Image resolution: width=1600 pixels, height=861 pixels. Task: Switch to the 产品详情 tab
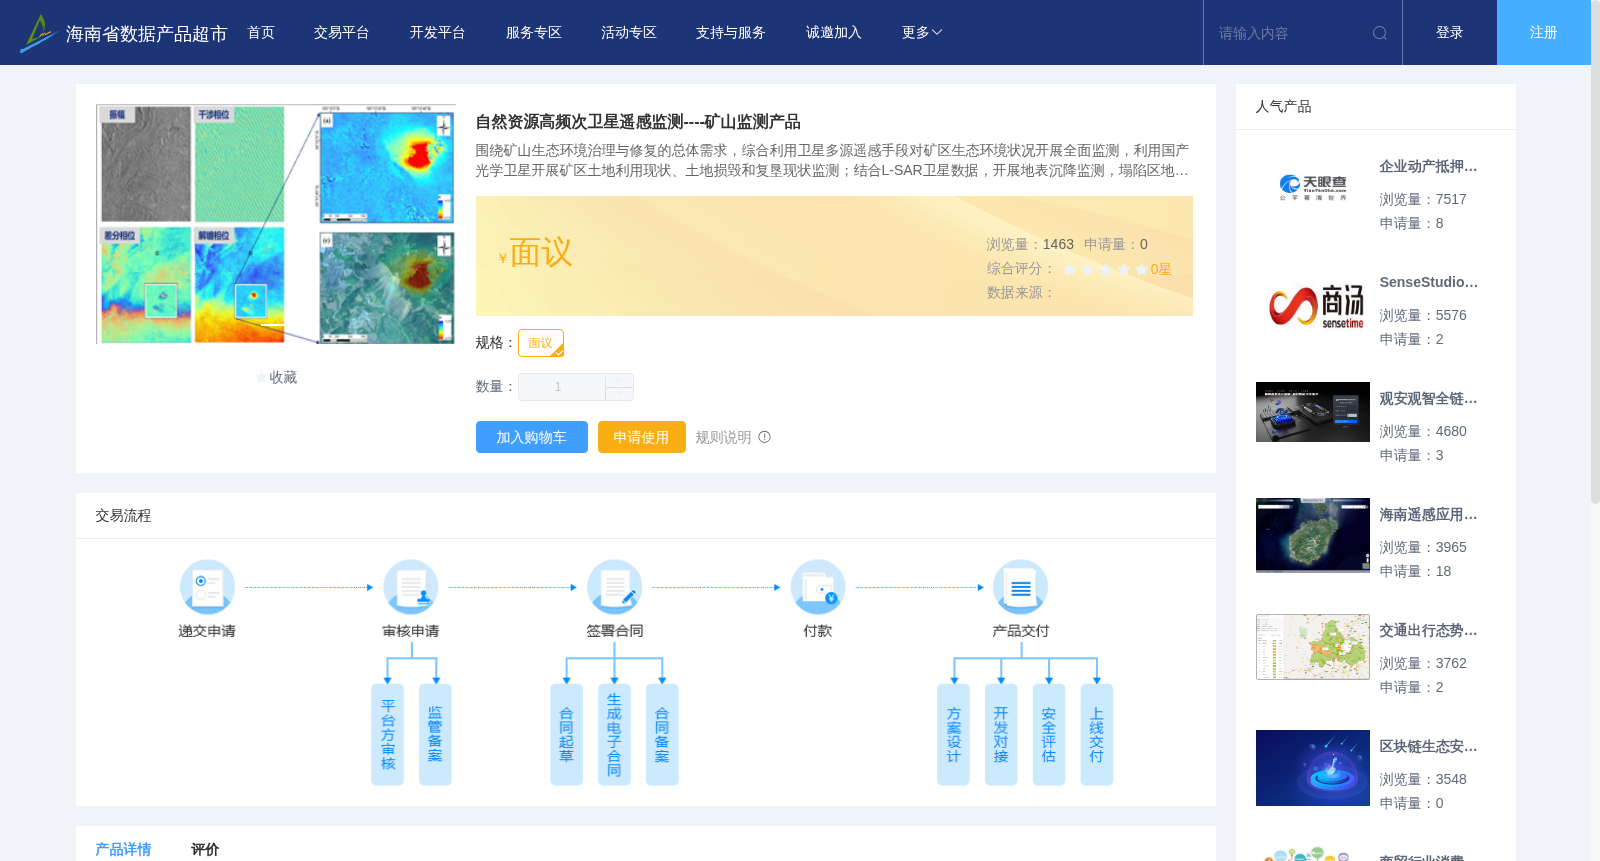[x=123, y=849]
